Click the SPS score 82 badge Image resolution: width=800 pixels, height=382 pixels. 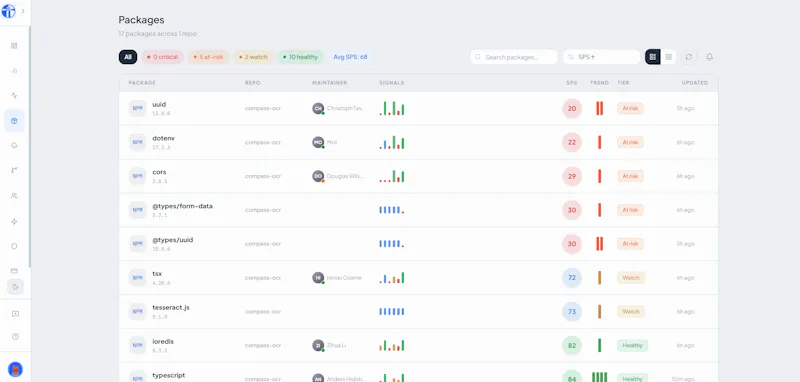coord(572,345)
